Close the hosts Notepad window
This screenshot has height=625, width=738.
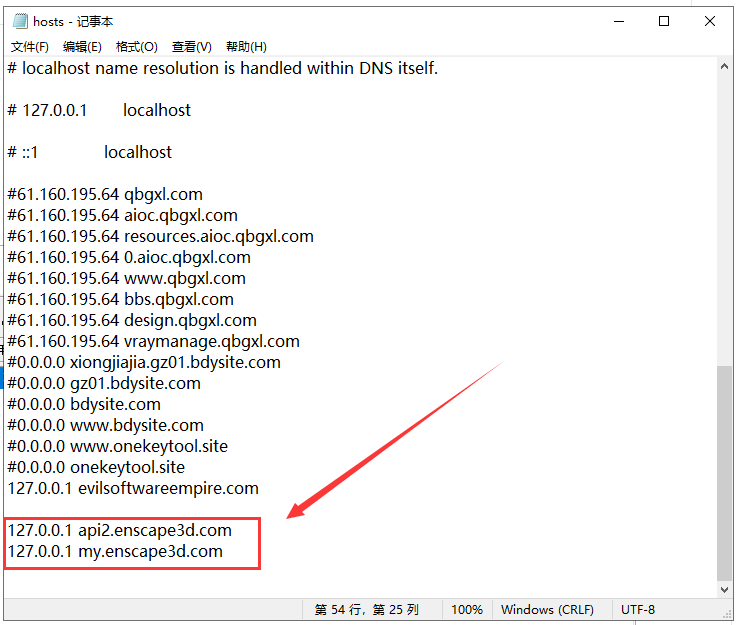[x=710, y=21]
